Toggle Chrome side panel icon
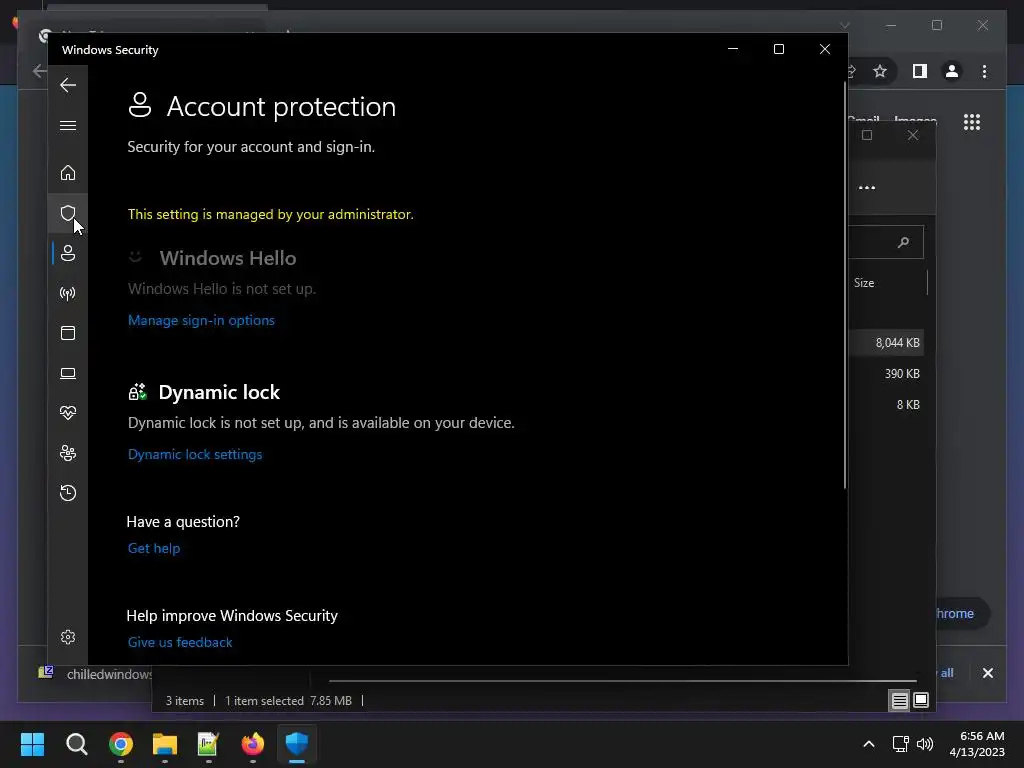The image size is (1024, 768). (920, 71)
